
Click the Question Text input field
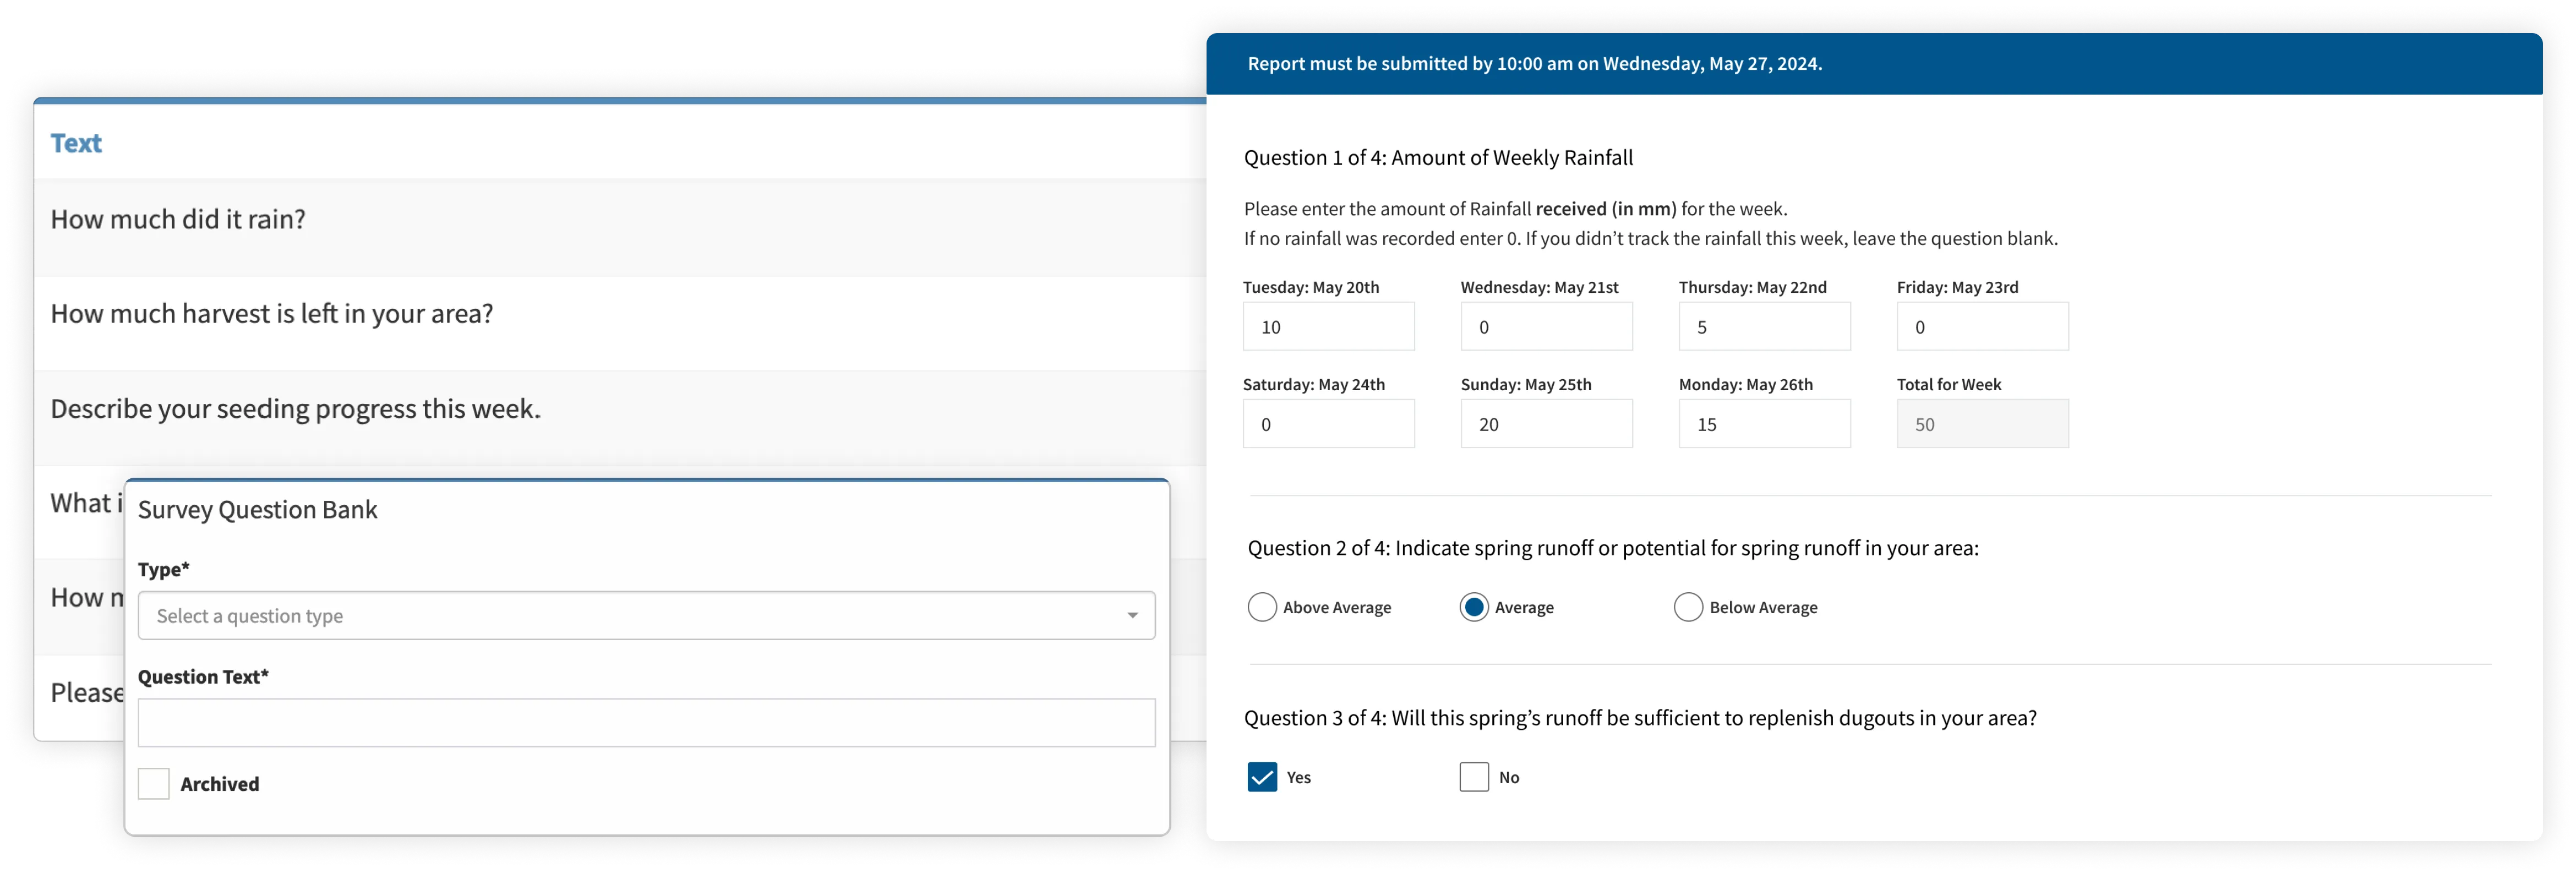tap(646, 721)
